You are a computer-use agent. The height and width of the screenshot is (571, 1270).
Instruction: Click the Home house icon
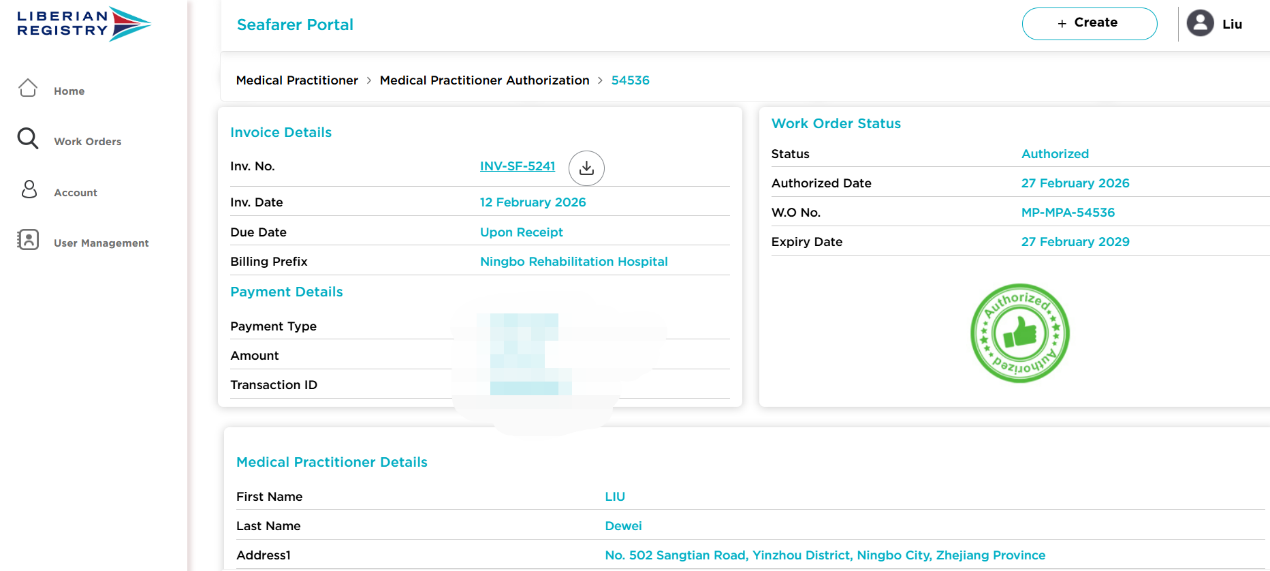coord(28,88)
